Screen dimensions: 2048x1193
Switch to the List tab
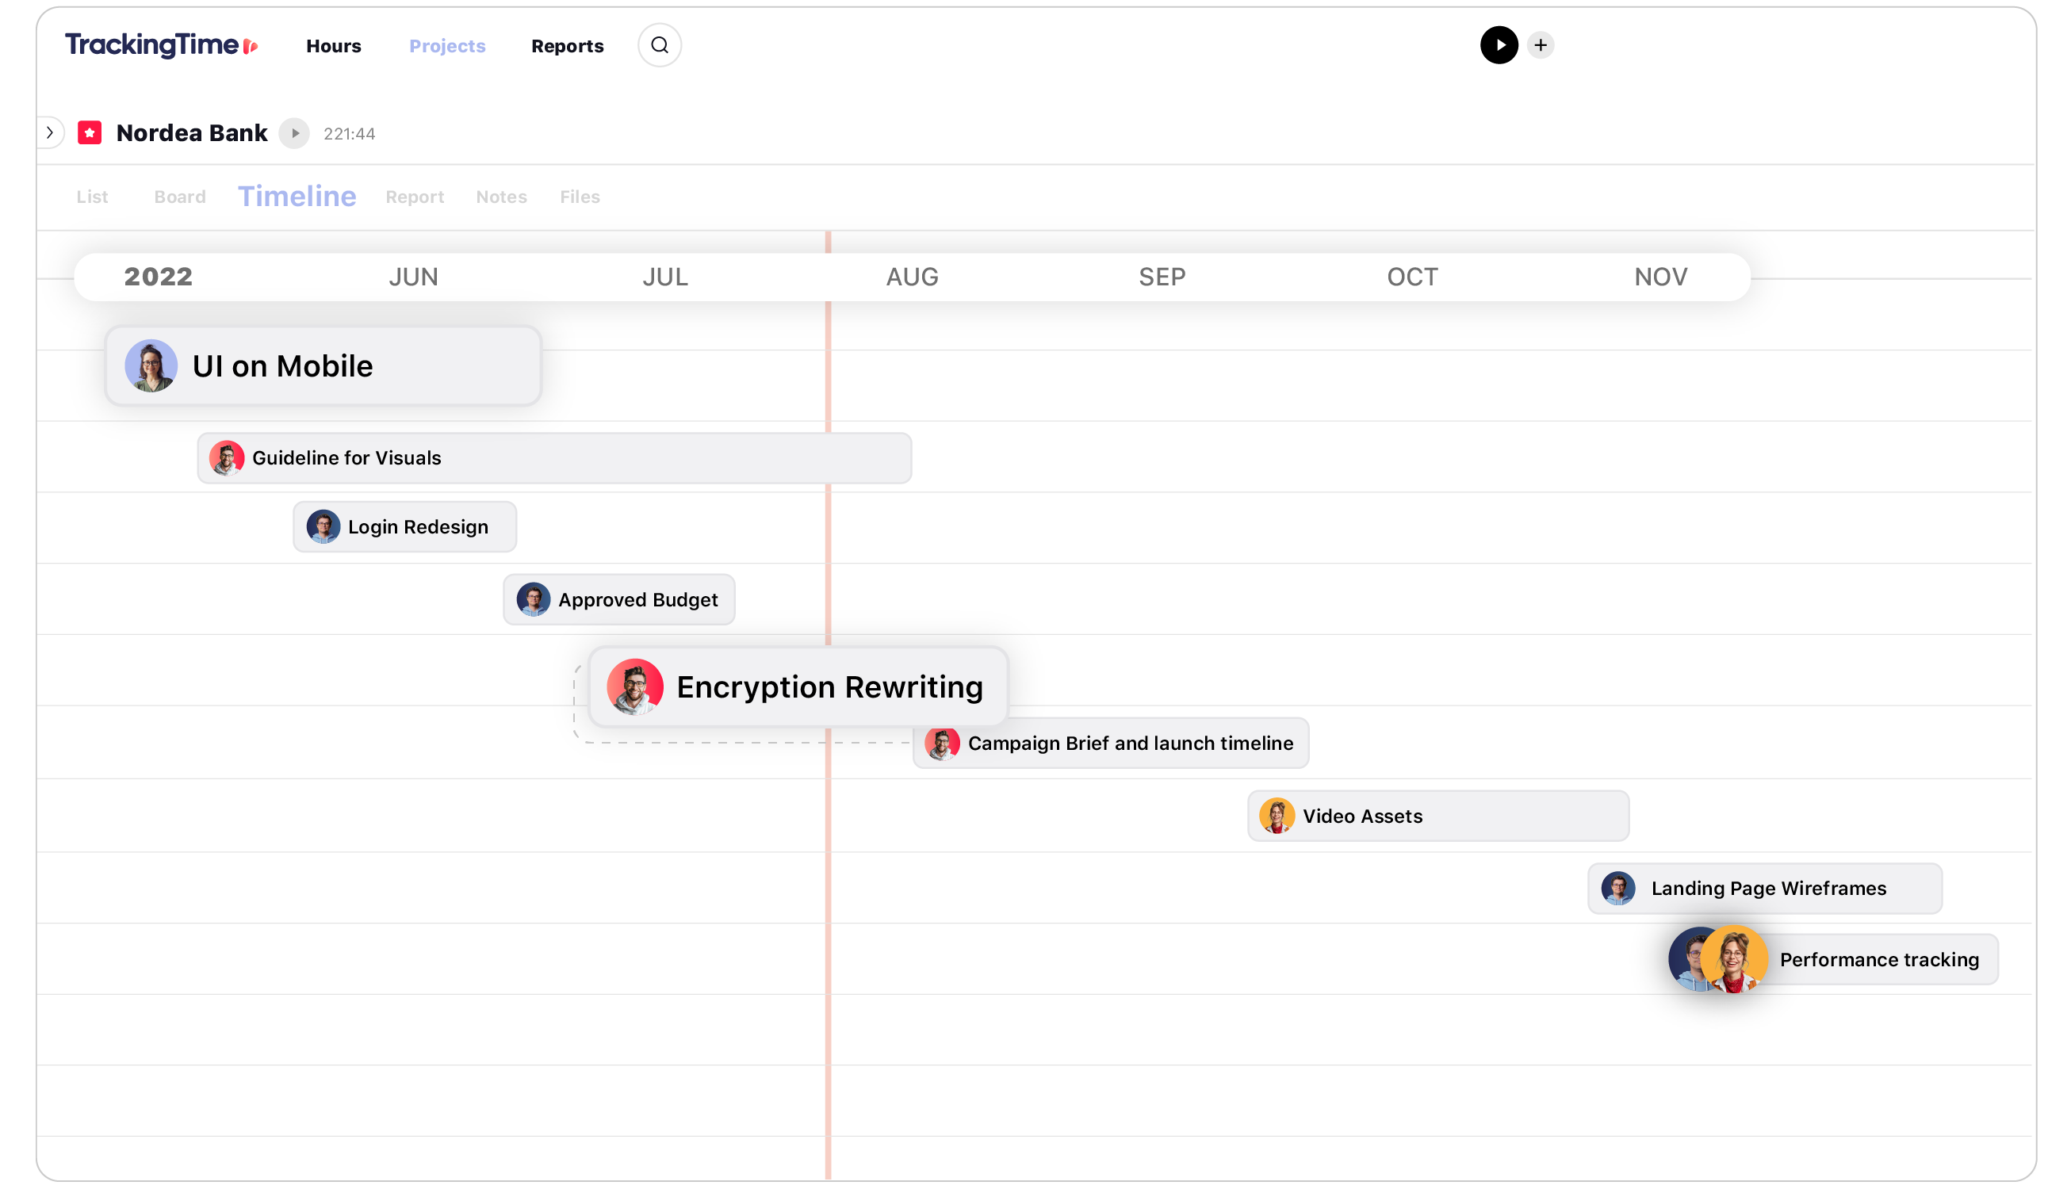[x=92, y=197]
